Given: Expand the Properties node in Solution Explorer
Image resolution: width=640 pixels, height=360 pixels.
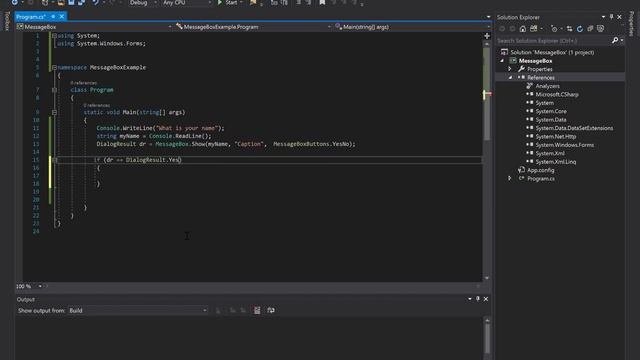Looking at the screenshot, I should 509,69.
